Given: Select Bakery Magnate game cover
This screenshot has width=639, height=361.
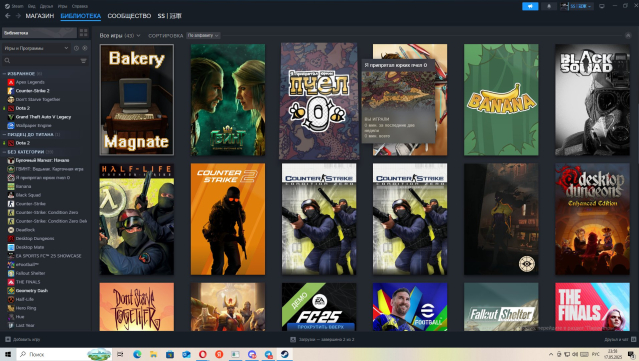Looking at the screenshot, I should 137,100.
